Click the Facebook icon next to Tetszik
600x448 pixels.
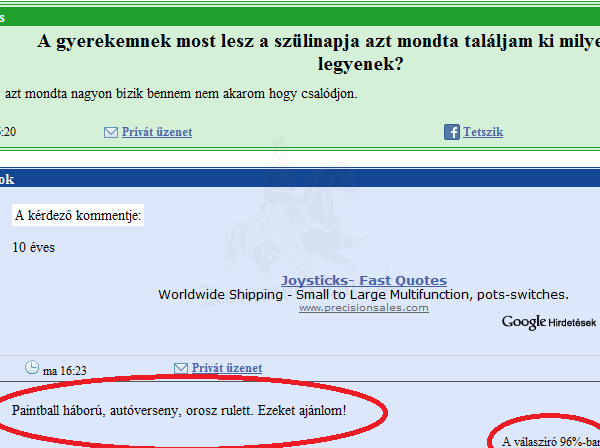click(452, 132)
